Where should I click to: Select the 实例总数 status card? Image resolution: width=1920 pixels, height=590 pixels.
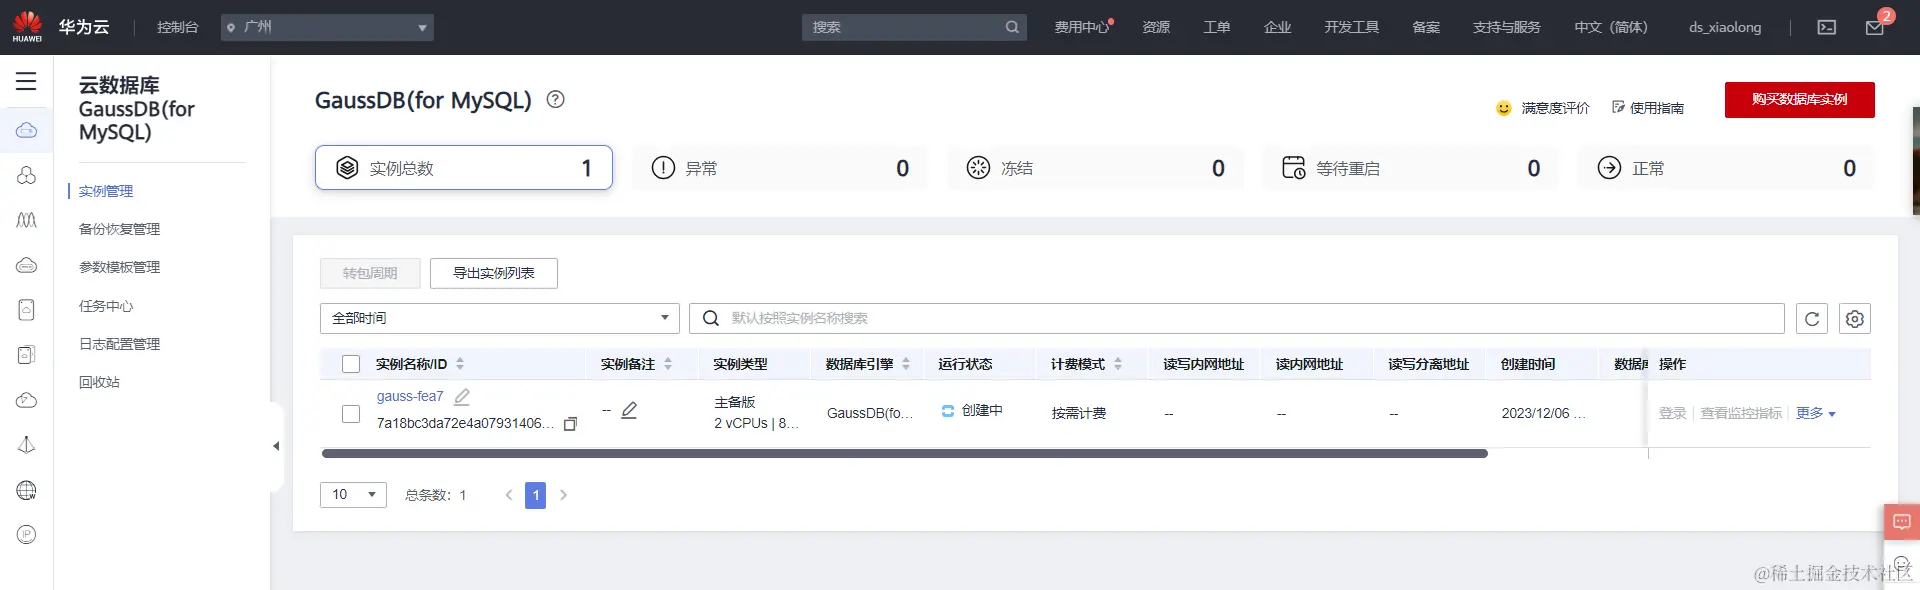[464, 168]
